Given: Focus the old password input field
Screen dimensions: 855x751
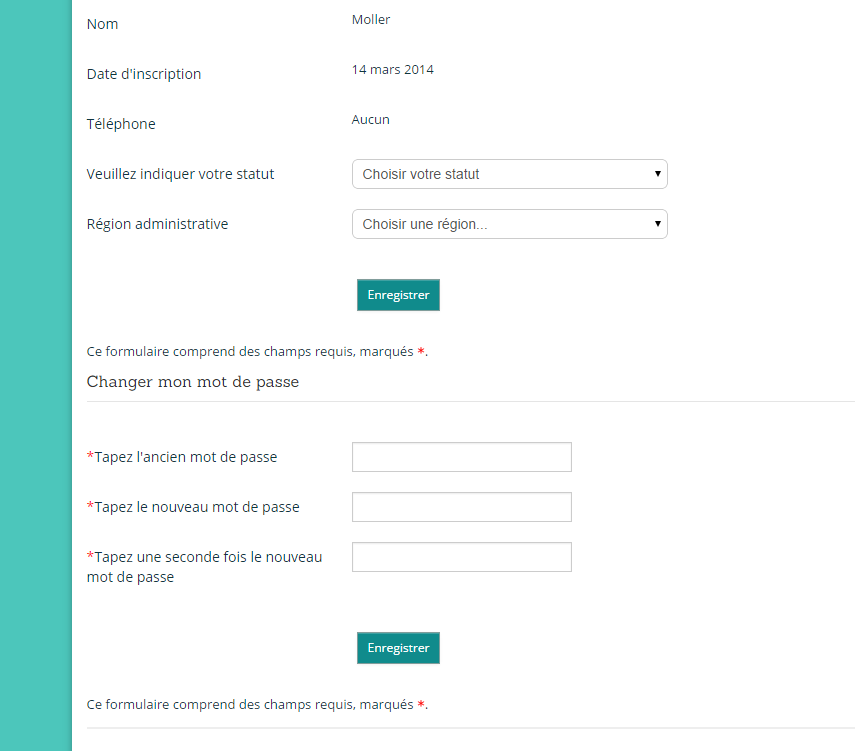Looking at the screenshot, I should click(461, 457).
